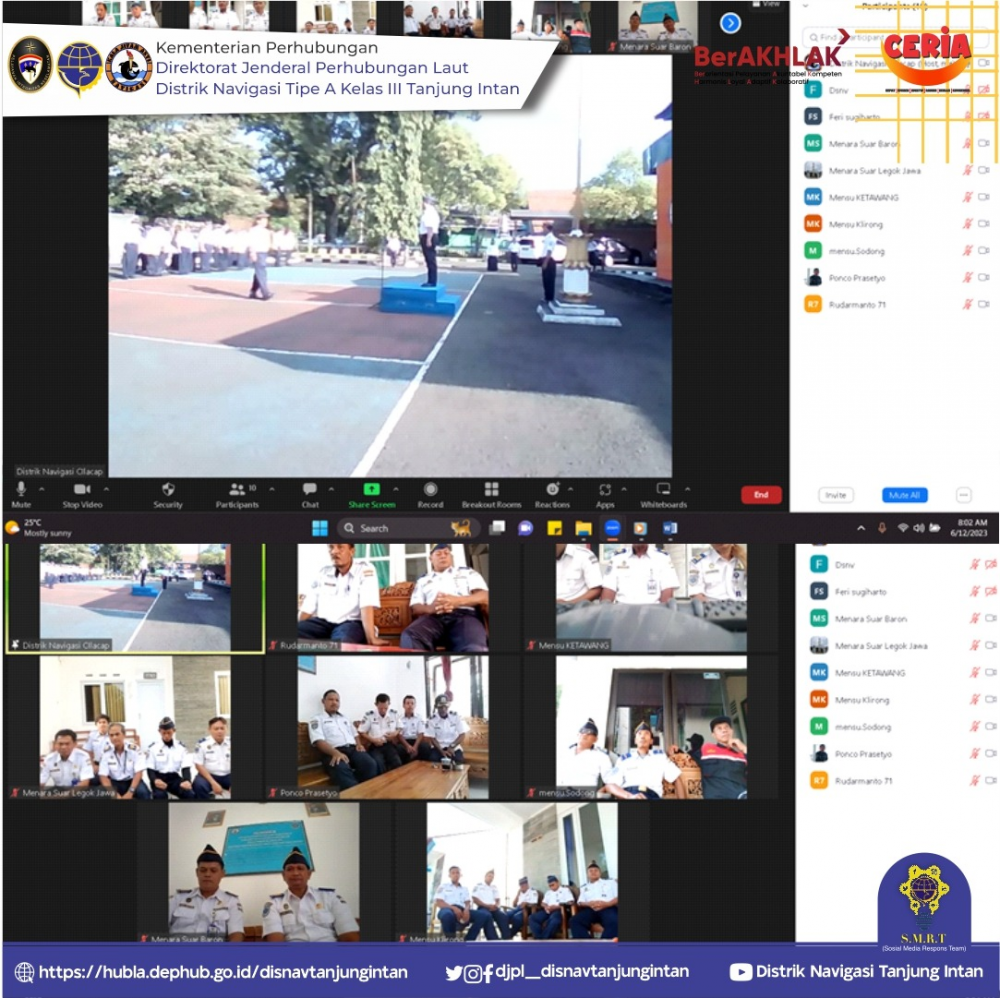
Task: Toggle video for Mensu KETAWANG participant
Action: (x=984, y=197)
